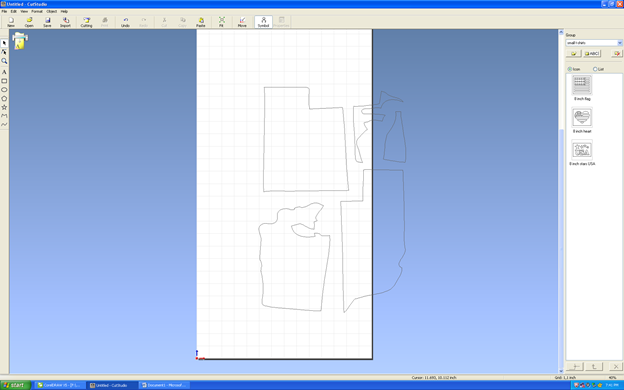Select the 8 inch heart symbol thumbnail
The height and width of the screenshot is (390, 624).
pyautogui.click(x=582, y=117)
